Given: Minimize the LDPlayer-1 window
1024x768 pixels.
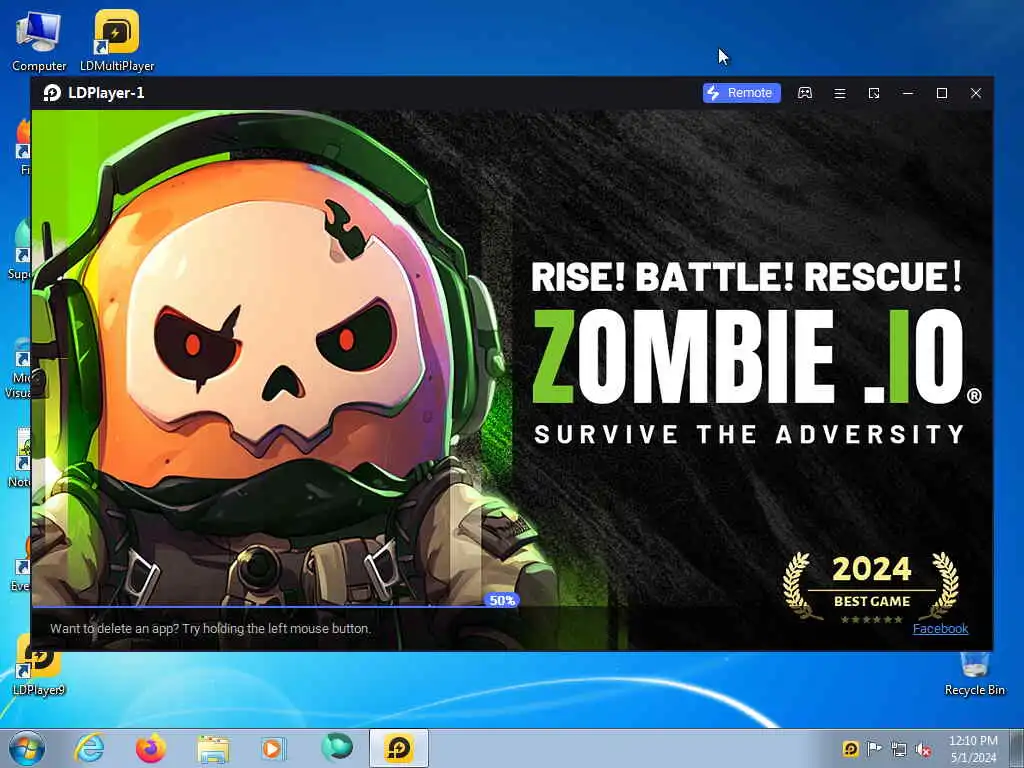Looking at the screenshot, I should click(x=908, y=93).
